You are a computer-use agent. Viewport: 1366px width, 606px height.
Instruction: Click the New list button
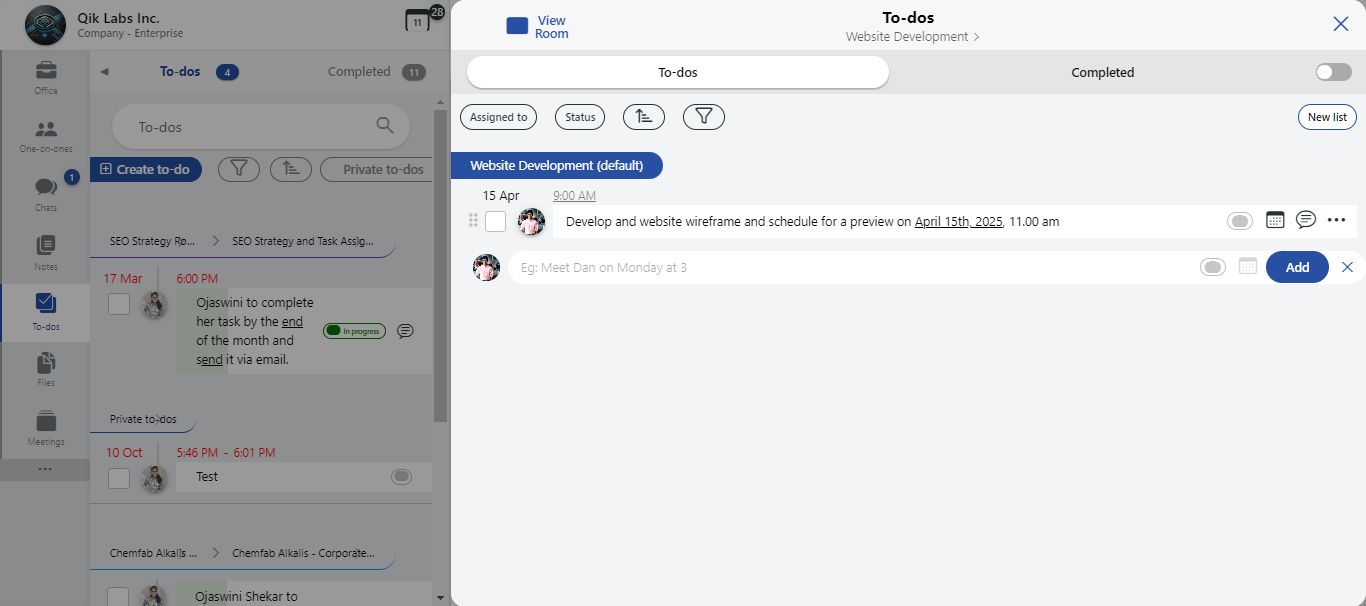click(x=1327, y=117)
